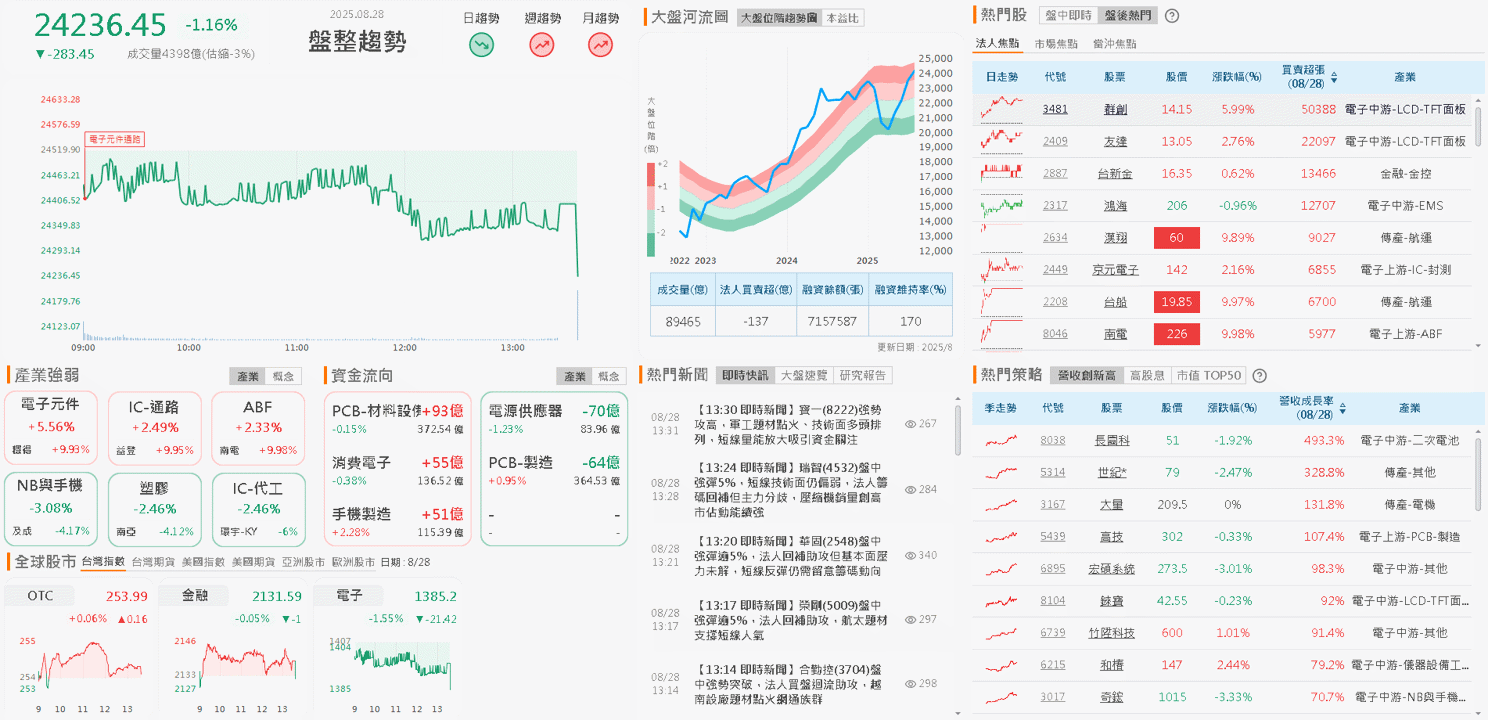Click the 週趨勢 upward trend icon
The width and height of the screenshot is (1488, 720).
[x=542, y=44]
